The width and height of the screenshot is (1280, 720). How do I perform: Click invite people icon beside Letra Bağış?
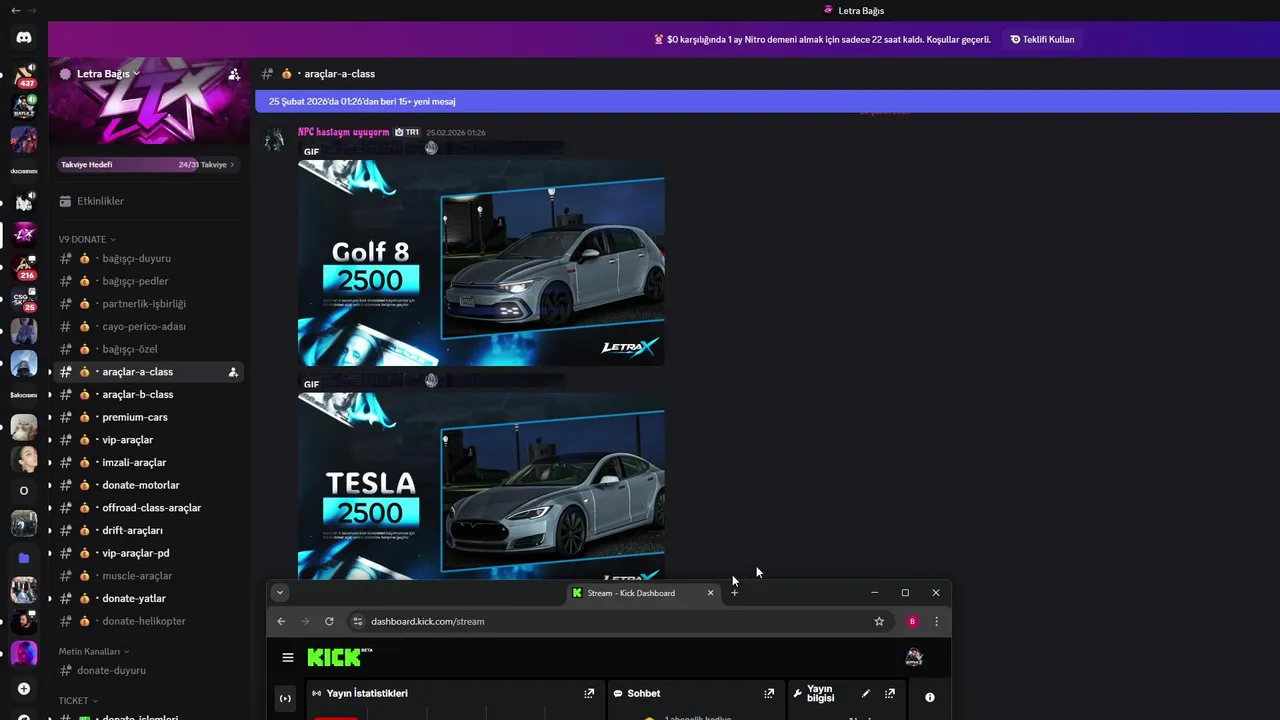click(x=234, y=74)
